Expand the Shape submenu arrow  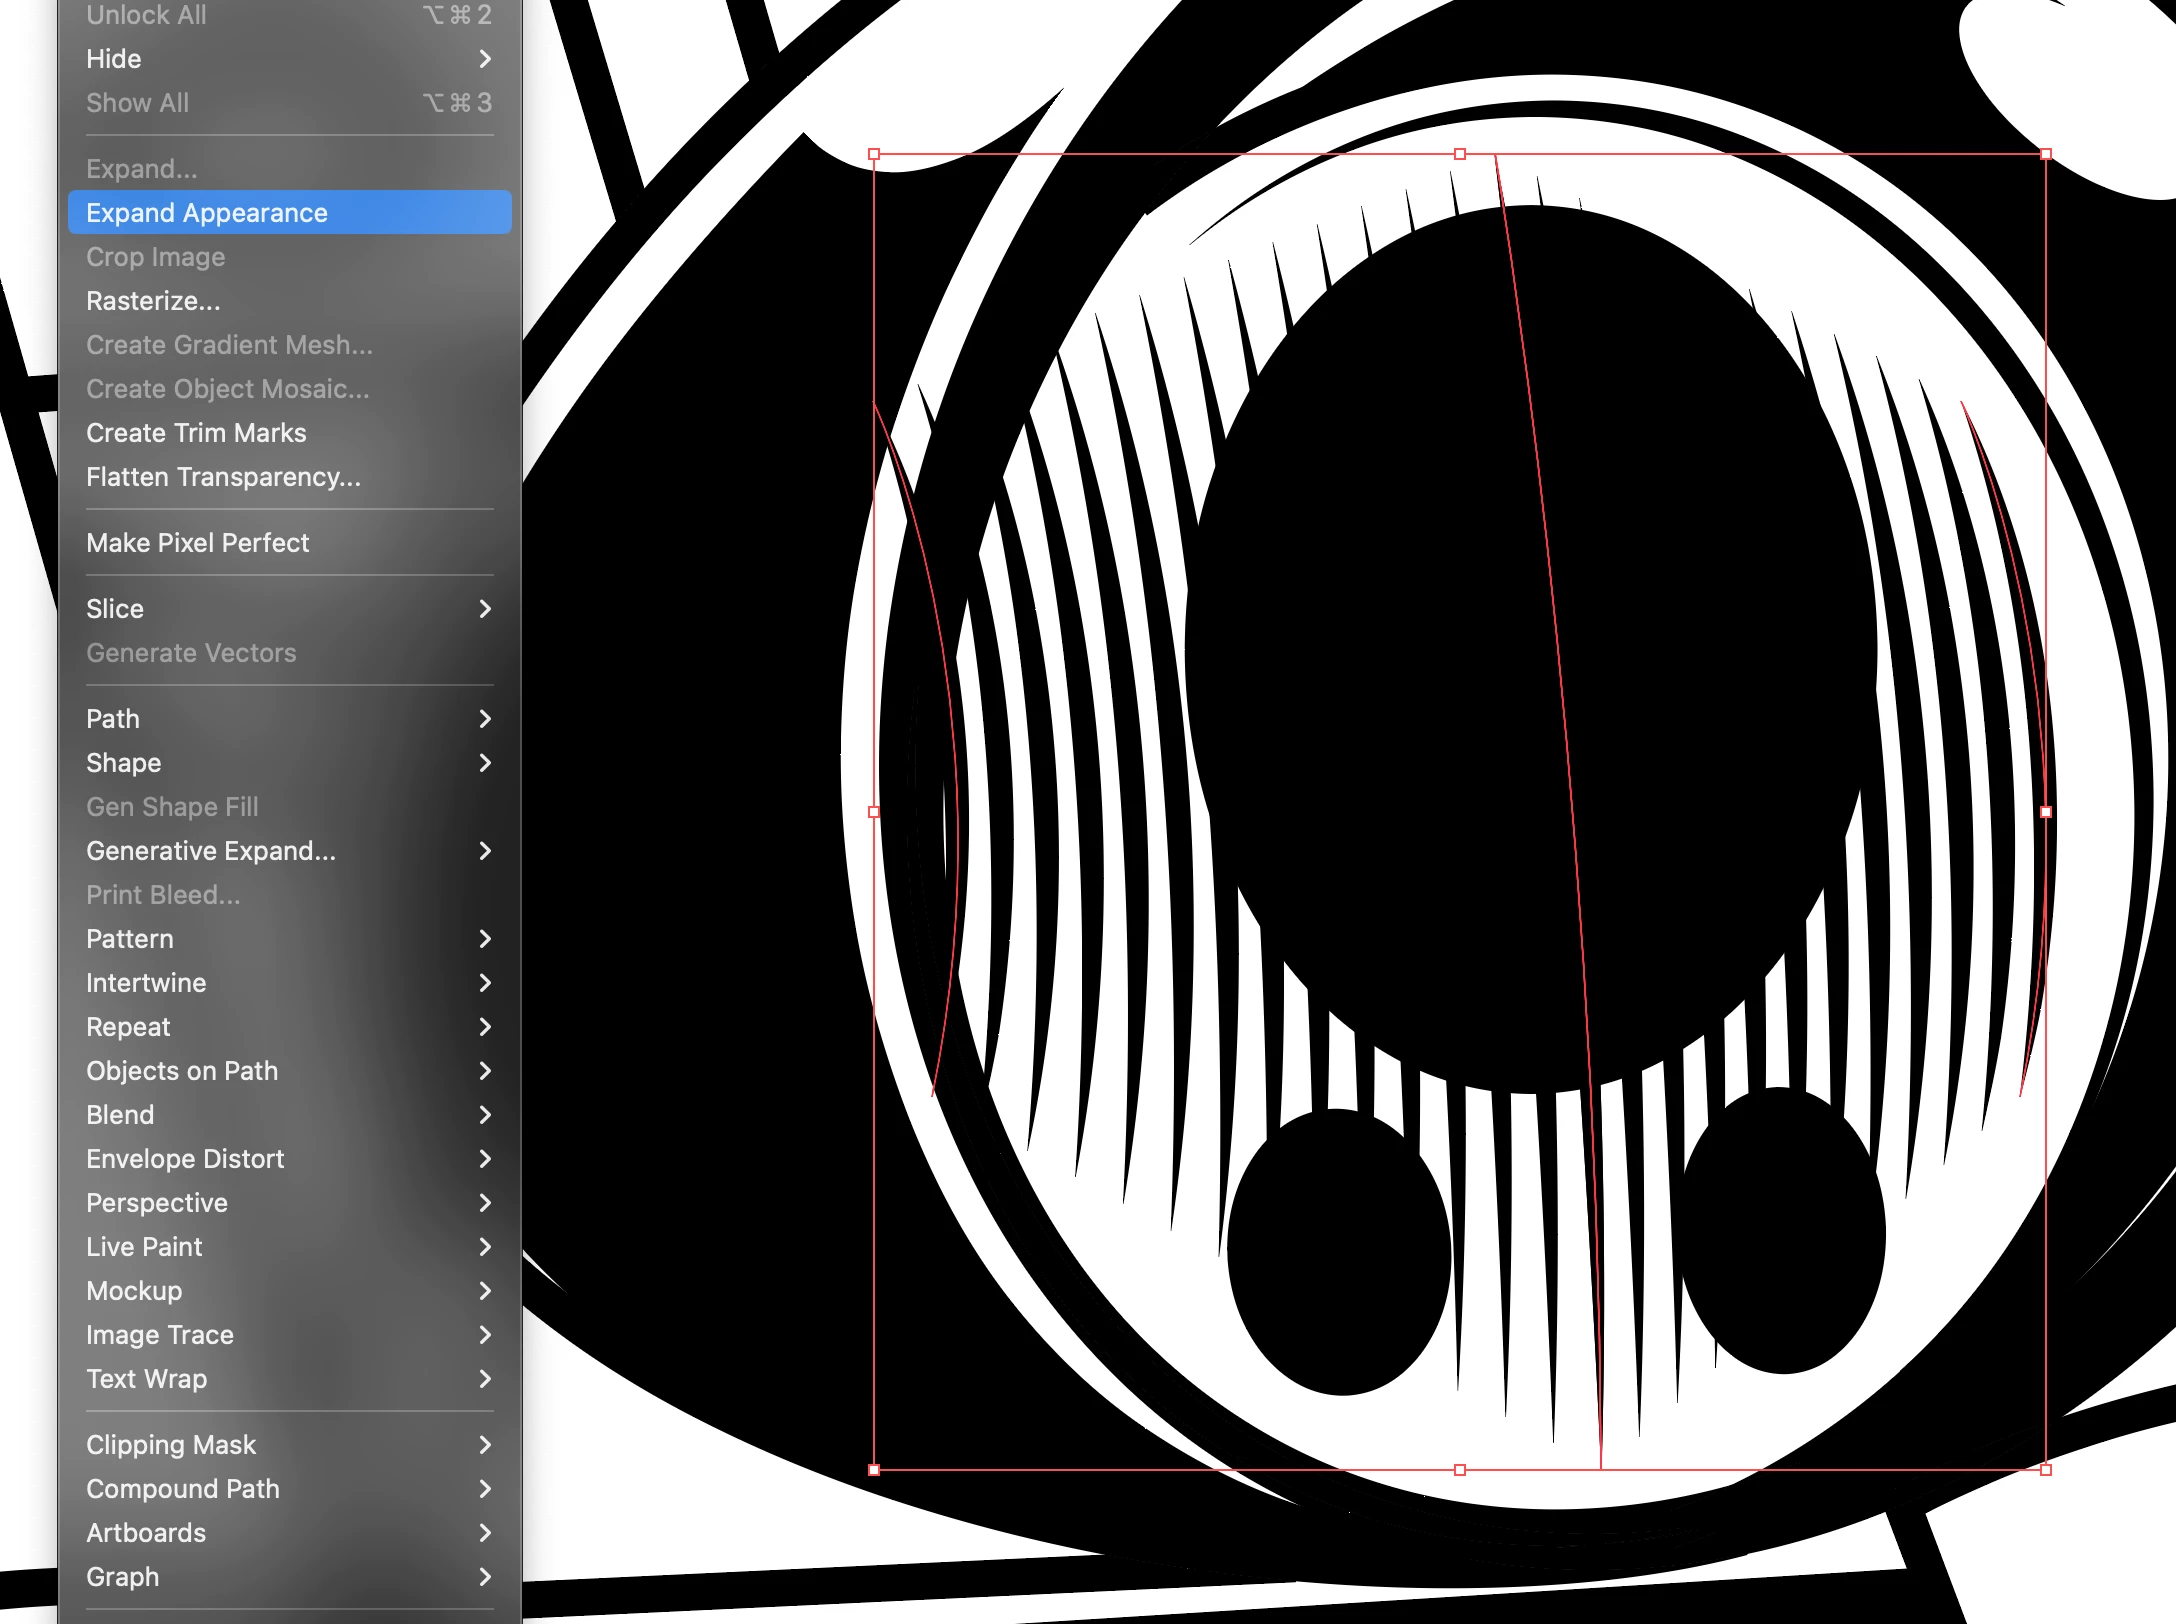tap(485, 763)
